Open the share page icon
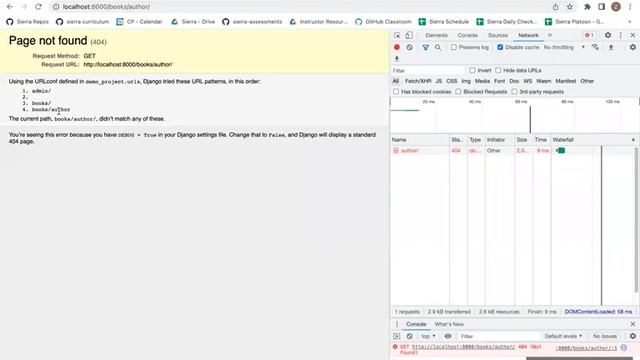Screen dimensions: 640x360 click(x=556, y=7)
